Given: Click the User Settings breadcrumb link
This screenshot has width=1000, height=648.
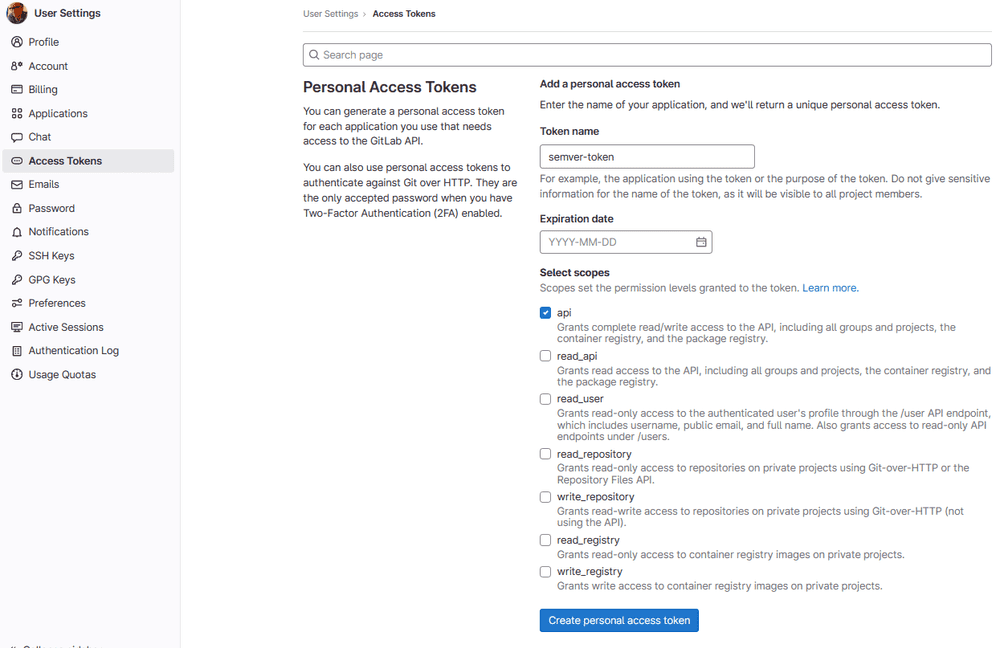Looking at the screenshot, I should point(330,14).
